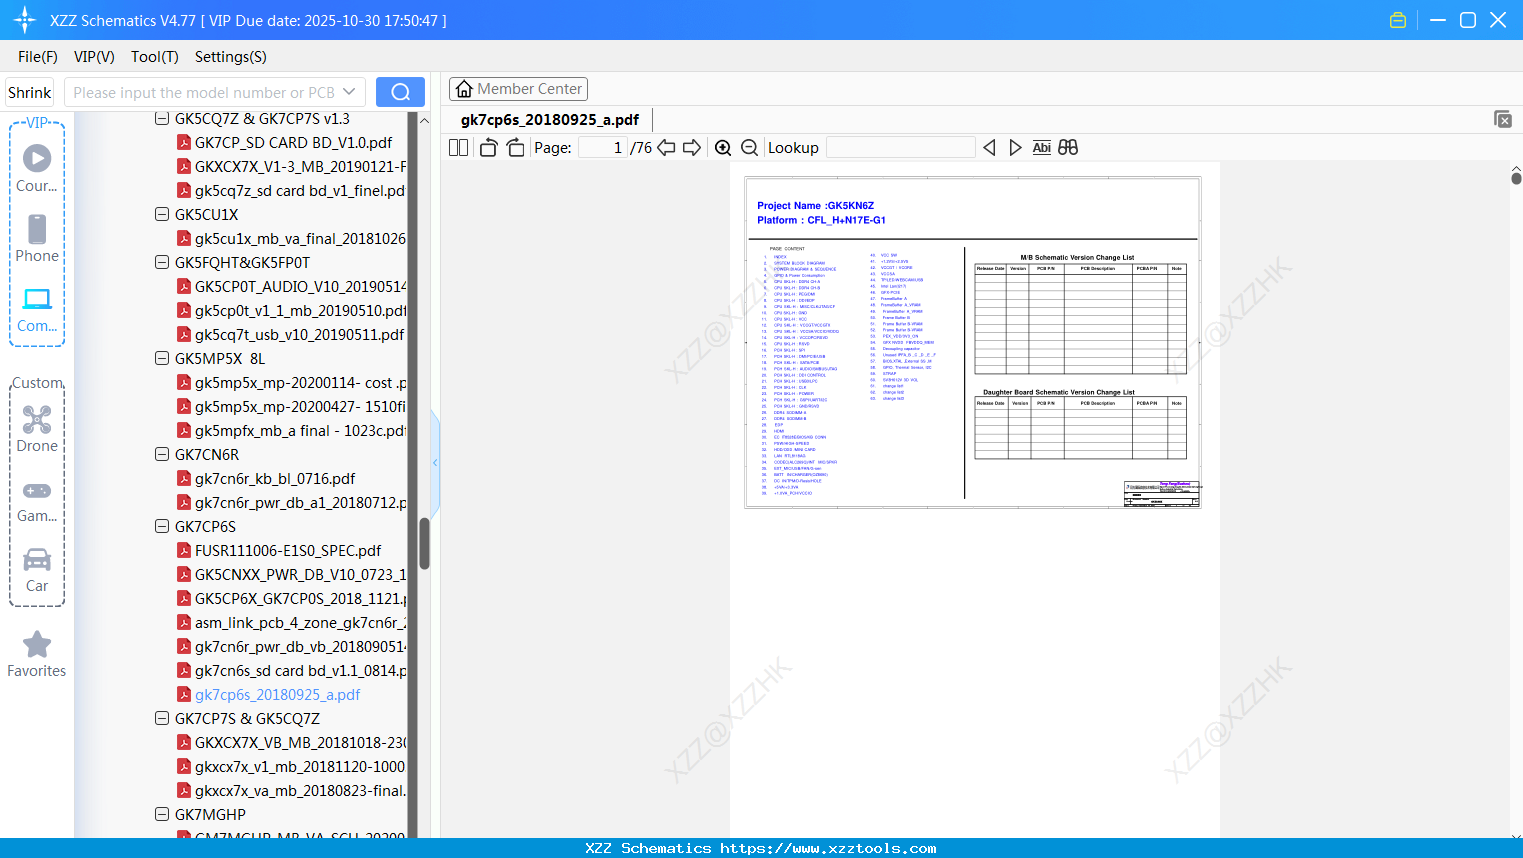This screenshot has height=858, width=1523.
Task: Open gk5mp5x_mp-20200114- cost file
Action: (300, 382)
